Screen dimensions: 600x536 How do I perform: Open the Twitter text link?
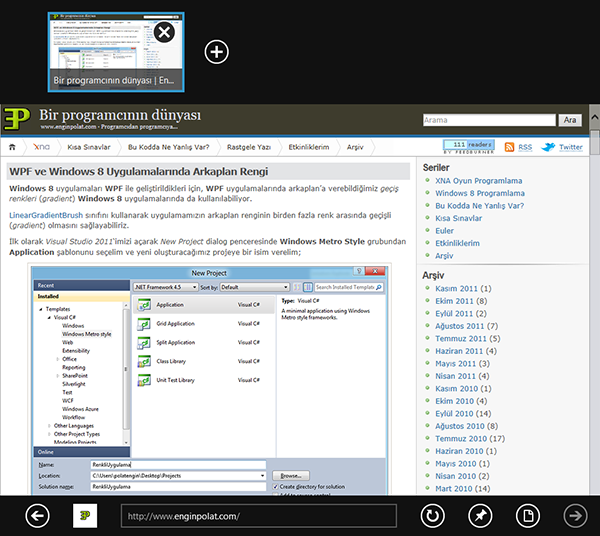(571, 147)
